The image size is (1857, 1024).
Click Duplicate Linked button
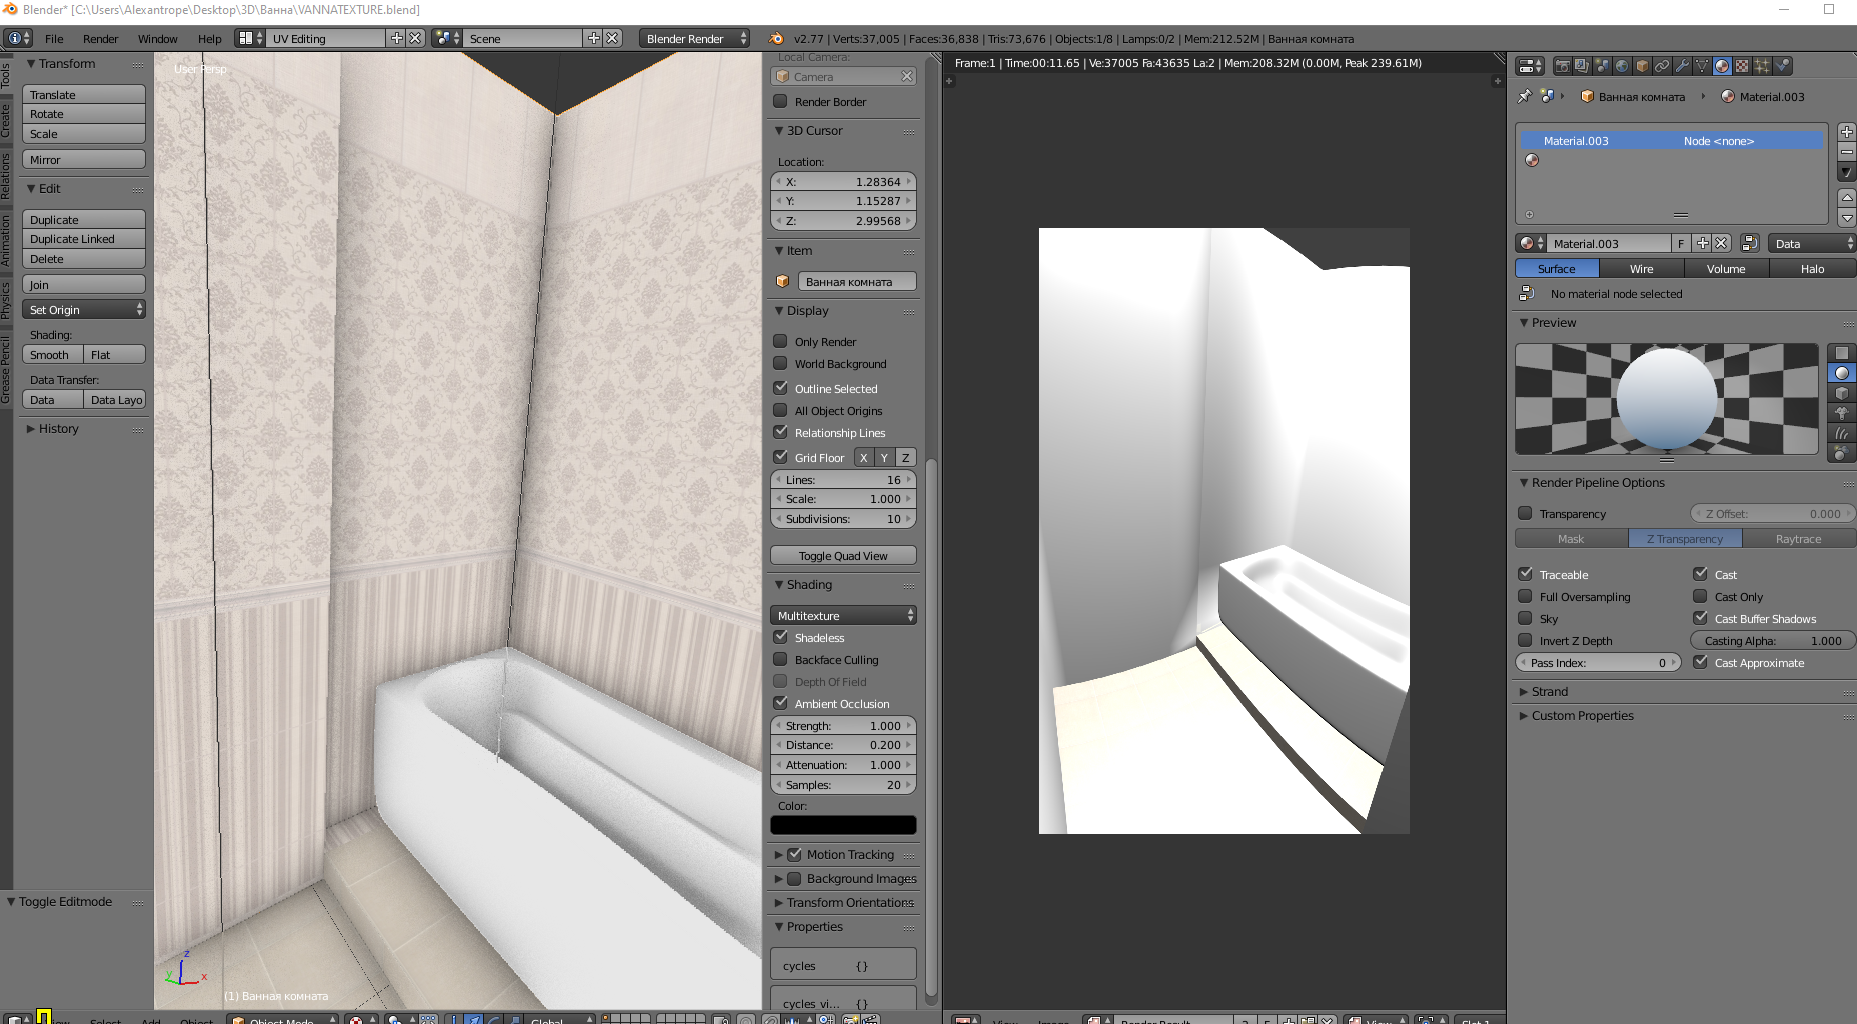pyautogui.click(x=84, y=239)
